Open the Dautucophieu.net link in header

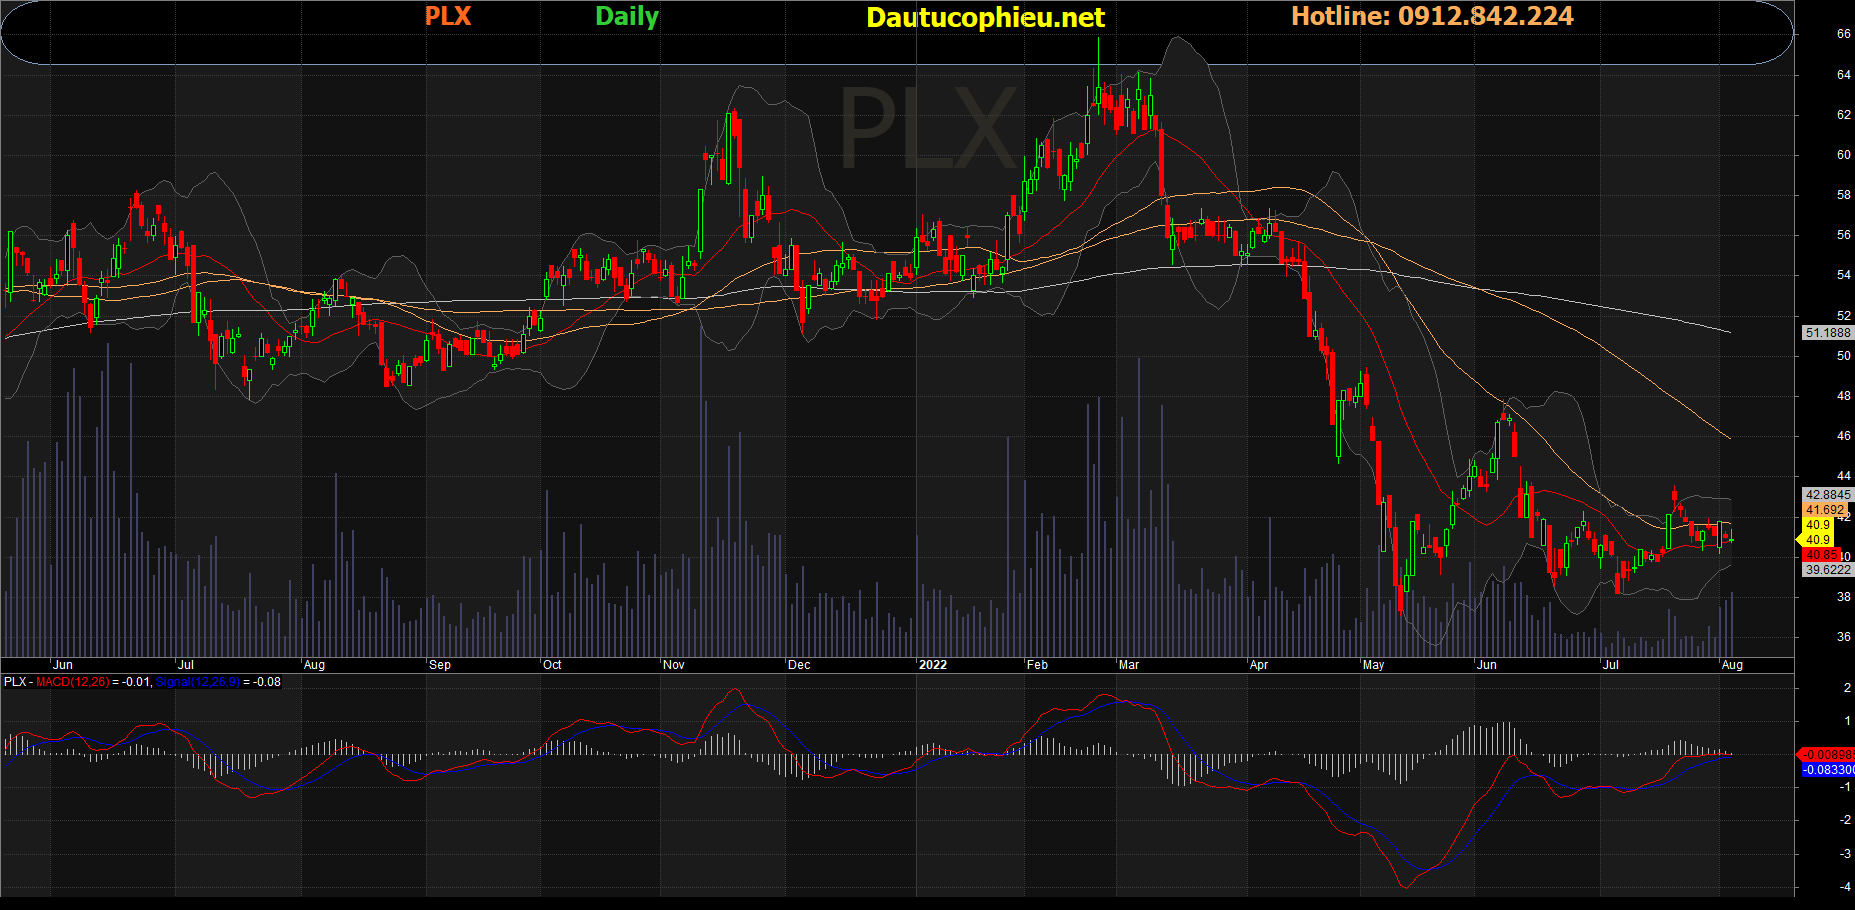click(x=984, y=18)
